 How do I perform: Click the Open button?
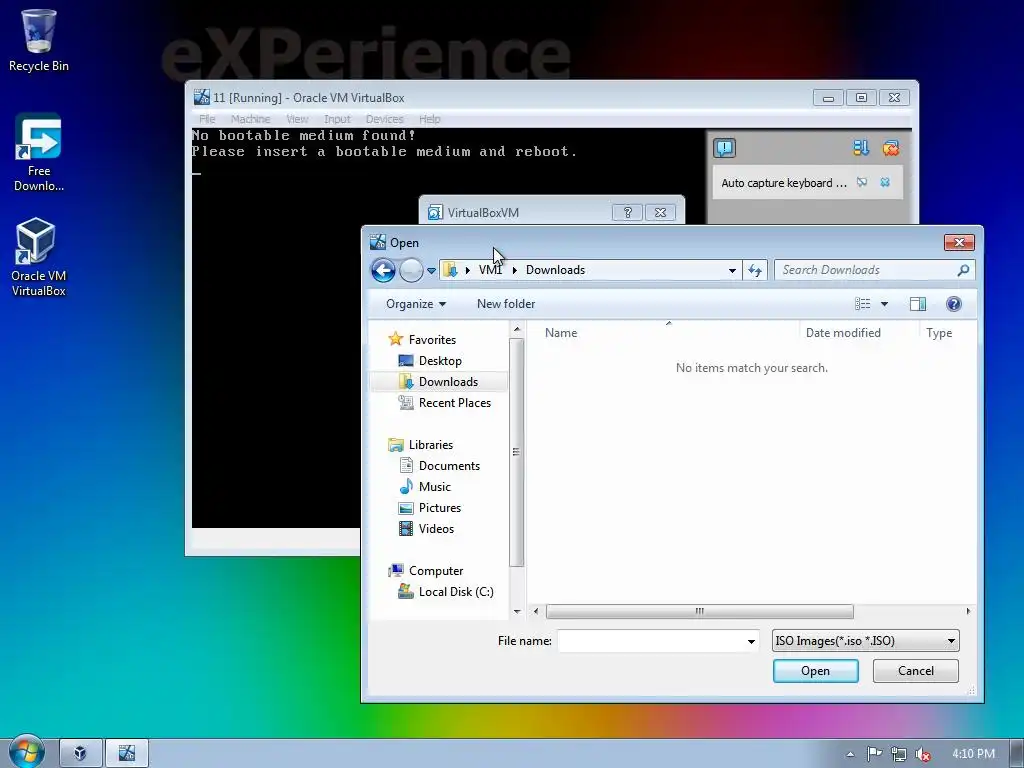point(816,671)
